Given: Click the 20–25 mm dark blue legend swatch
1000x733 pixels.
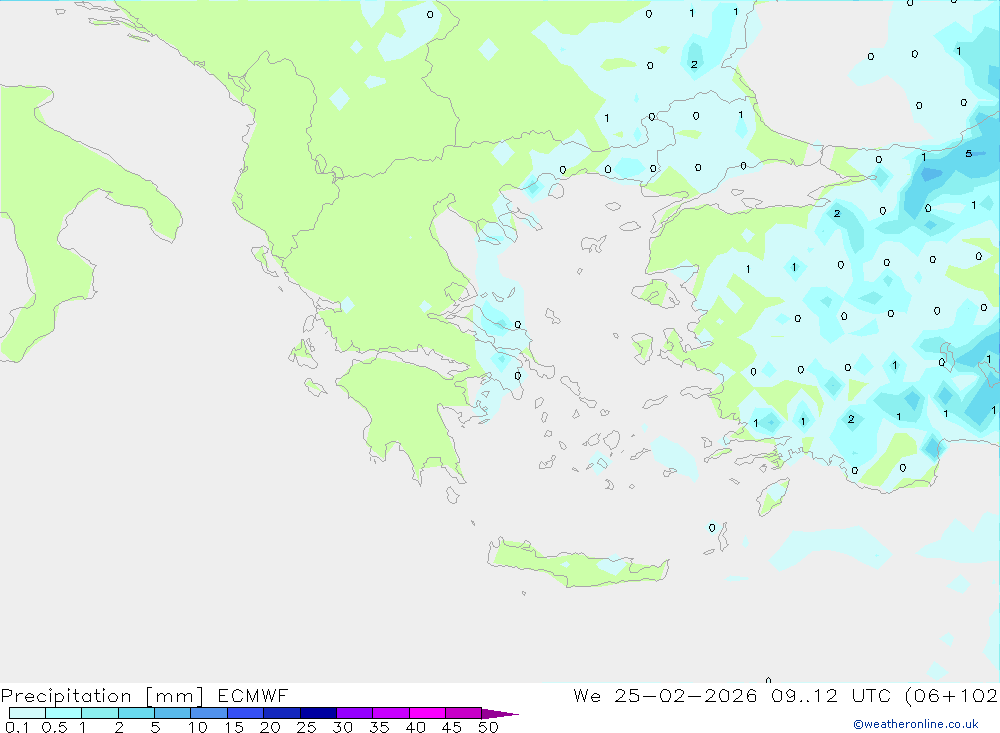Looking at the screenshot, I should 281,713.
